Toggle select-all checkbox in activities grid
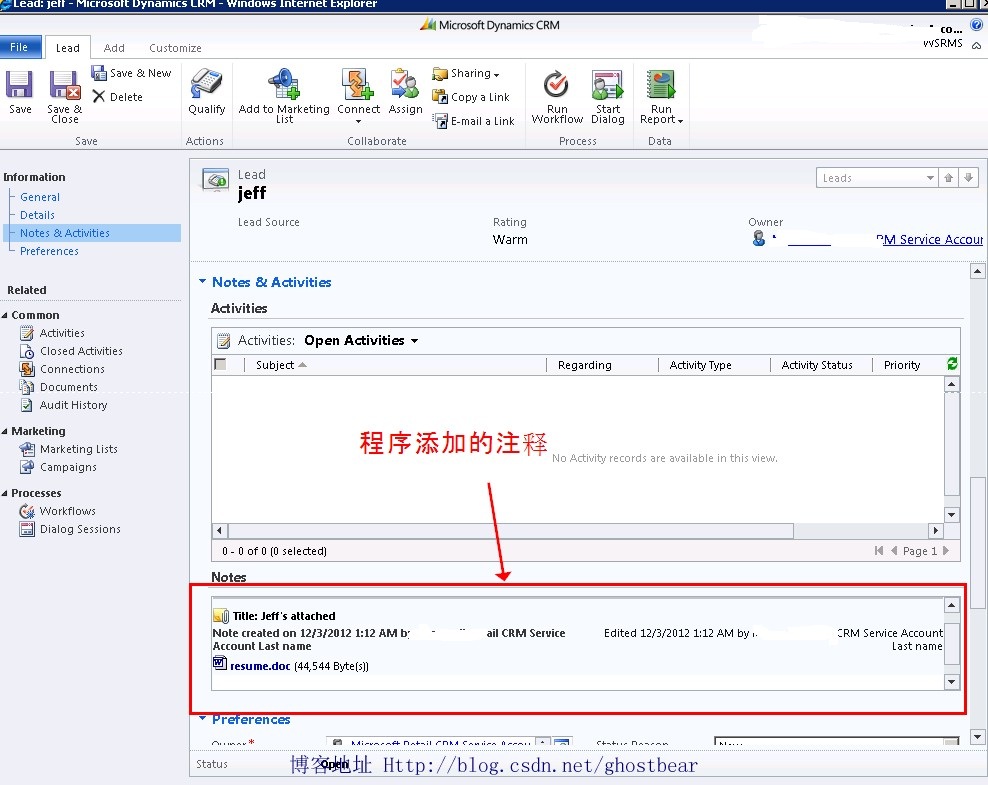This screenshot has width=988, height=785. tap(220, 364)
